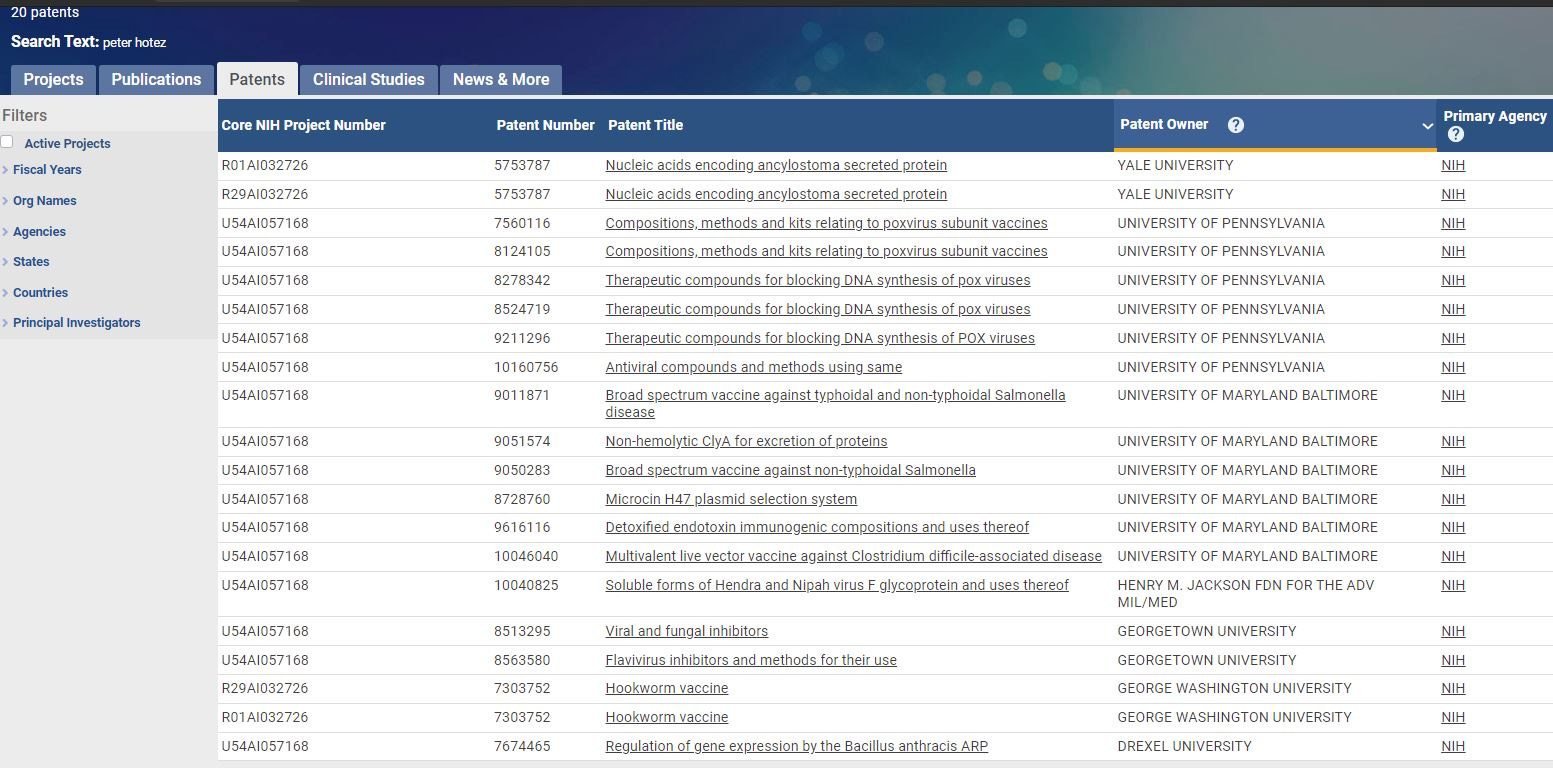Expand the Fiscal Years filter

pyautogui.click(x=47, y=170)
